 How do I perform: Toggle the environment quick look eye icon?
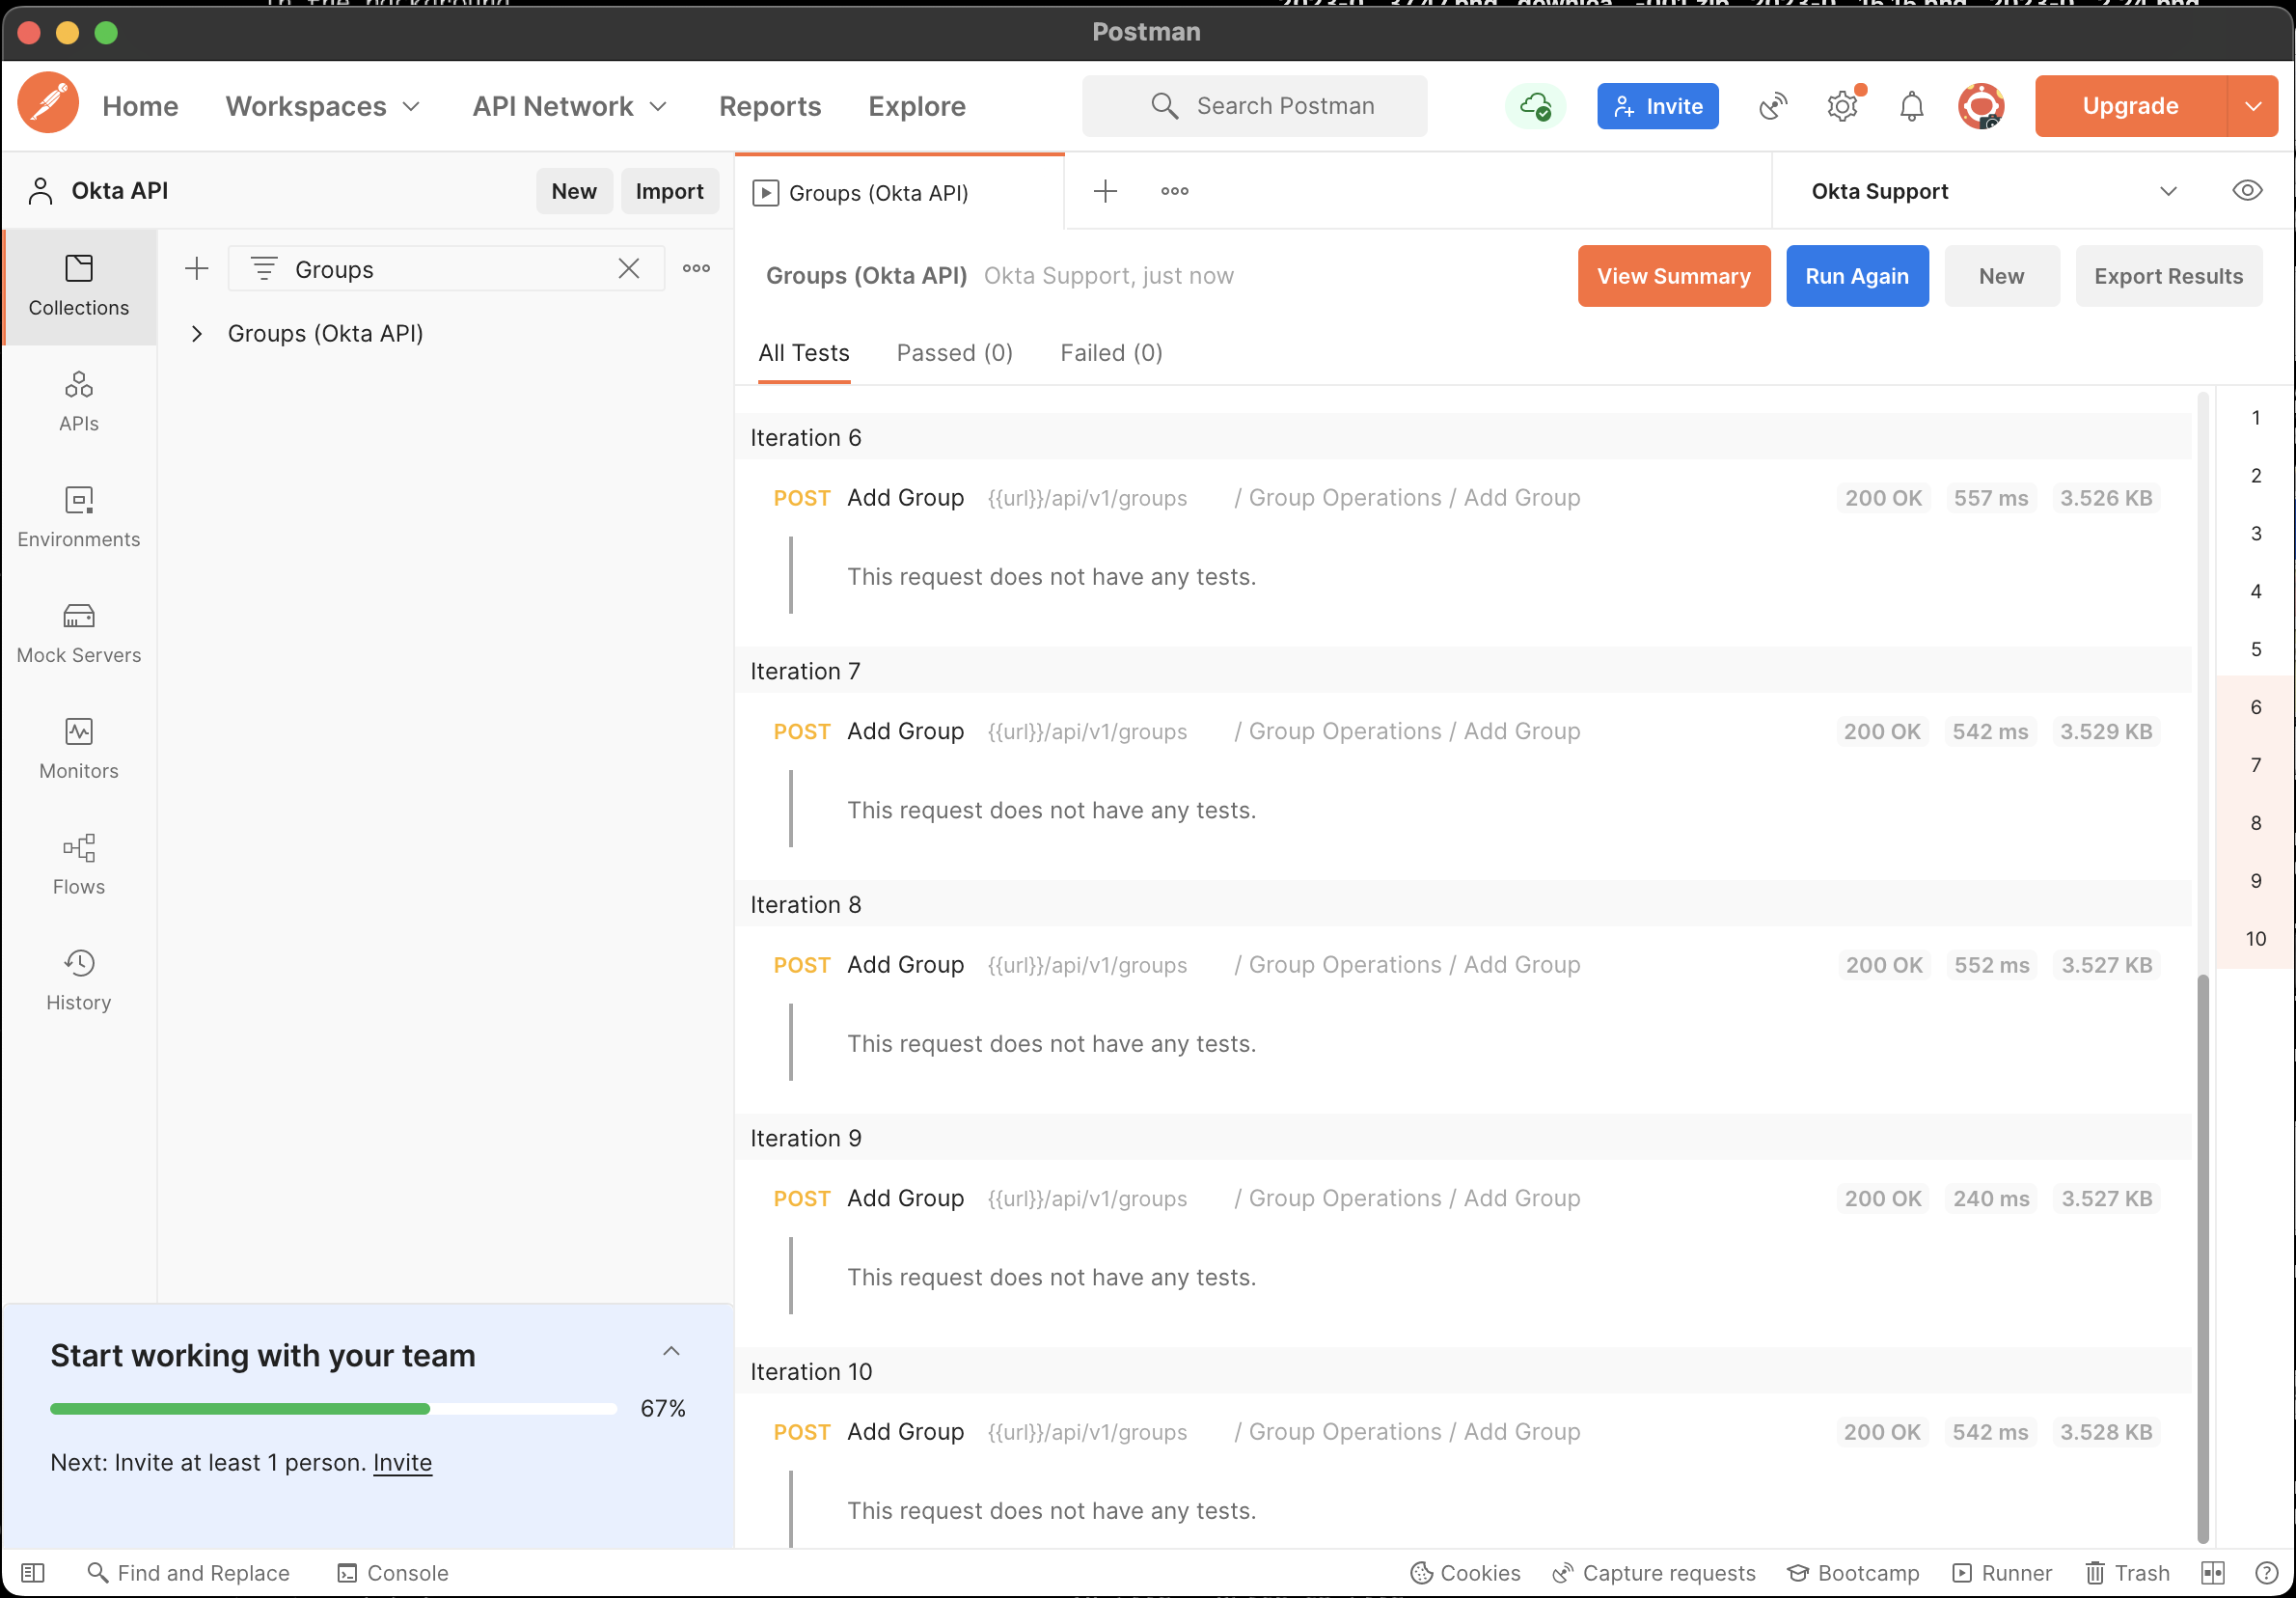click(x=2248, y=190)
